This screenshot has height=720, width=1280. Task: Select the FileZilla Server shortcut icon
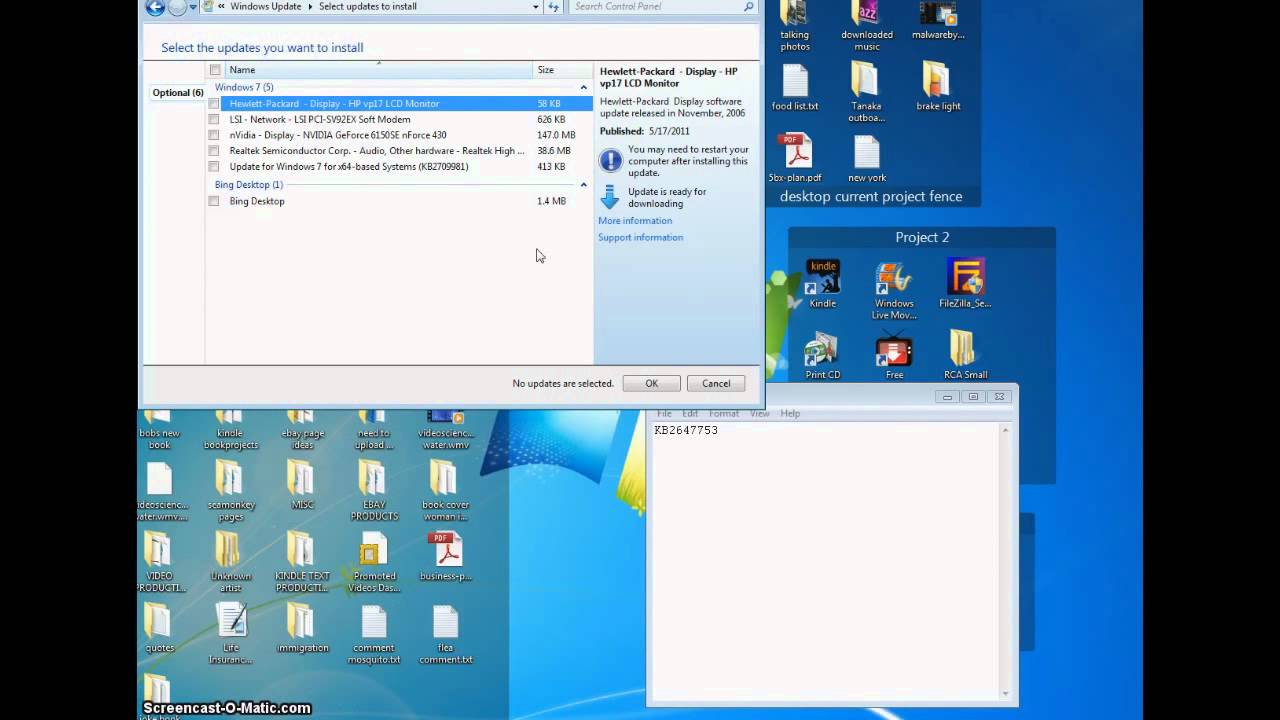coord(965,284)
